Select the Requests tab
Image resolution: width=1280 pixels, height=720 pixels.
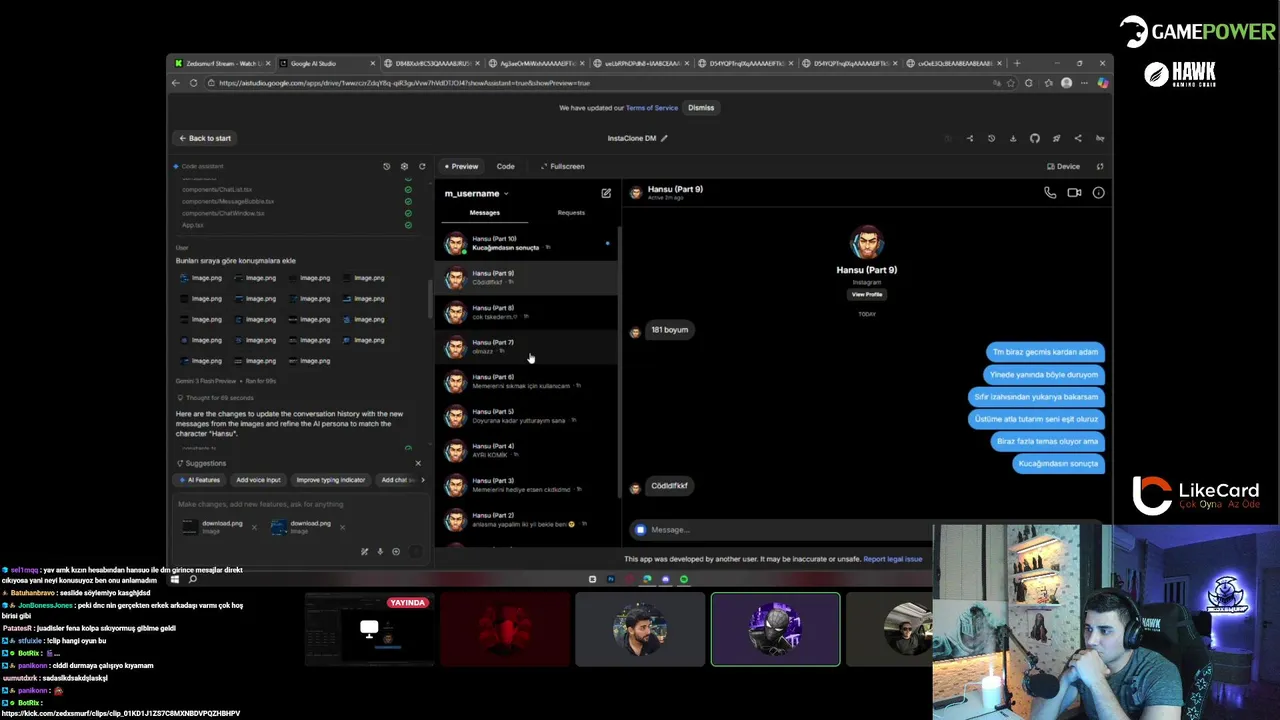click(571, 212)
